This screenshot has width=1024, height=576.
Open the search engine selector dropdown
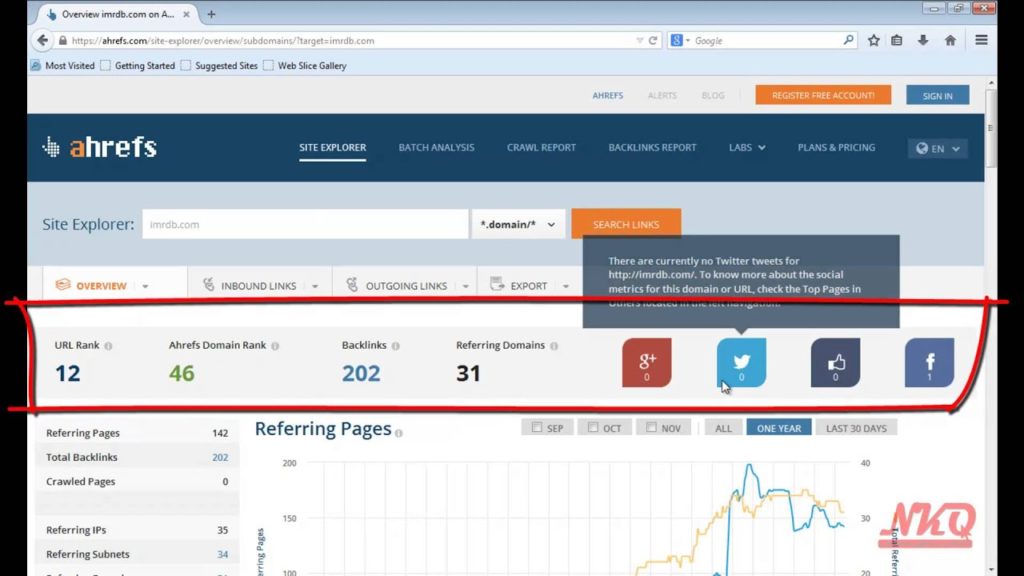680,40
